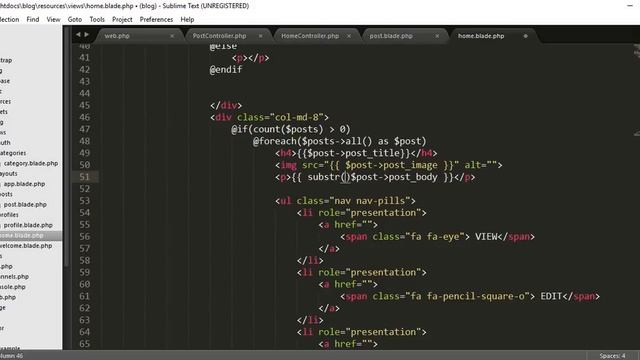Screen dimensions: 640x360
Task: Open the Help menu
Action: click(x=187, y=19)
